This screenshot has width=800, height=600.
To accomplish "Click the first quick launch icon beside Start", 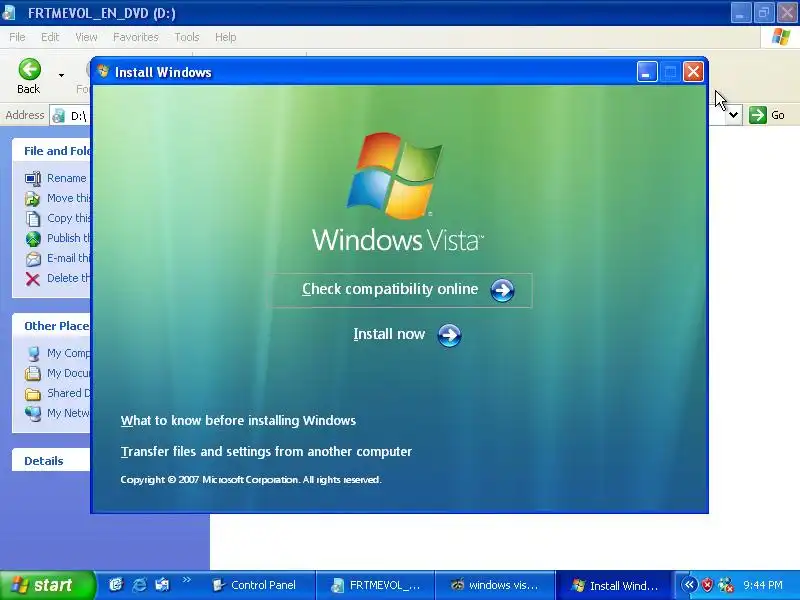I will pyautogui.click(x=116, y=585).
